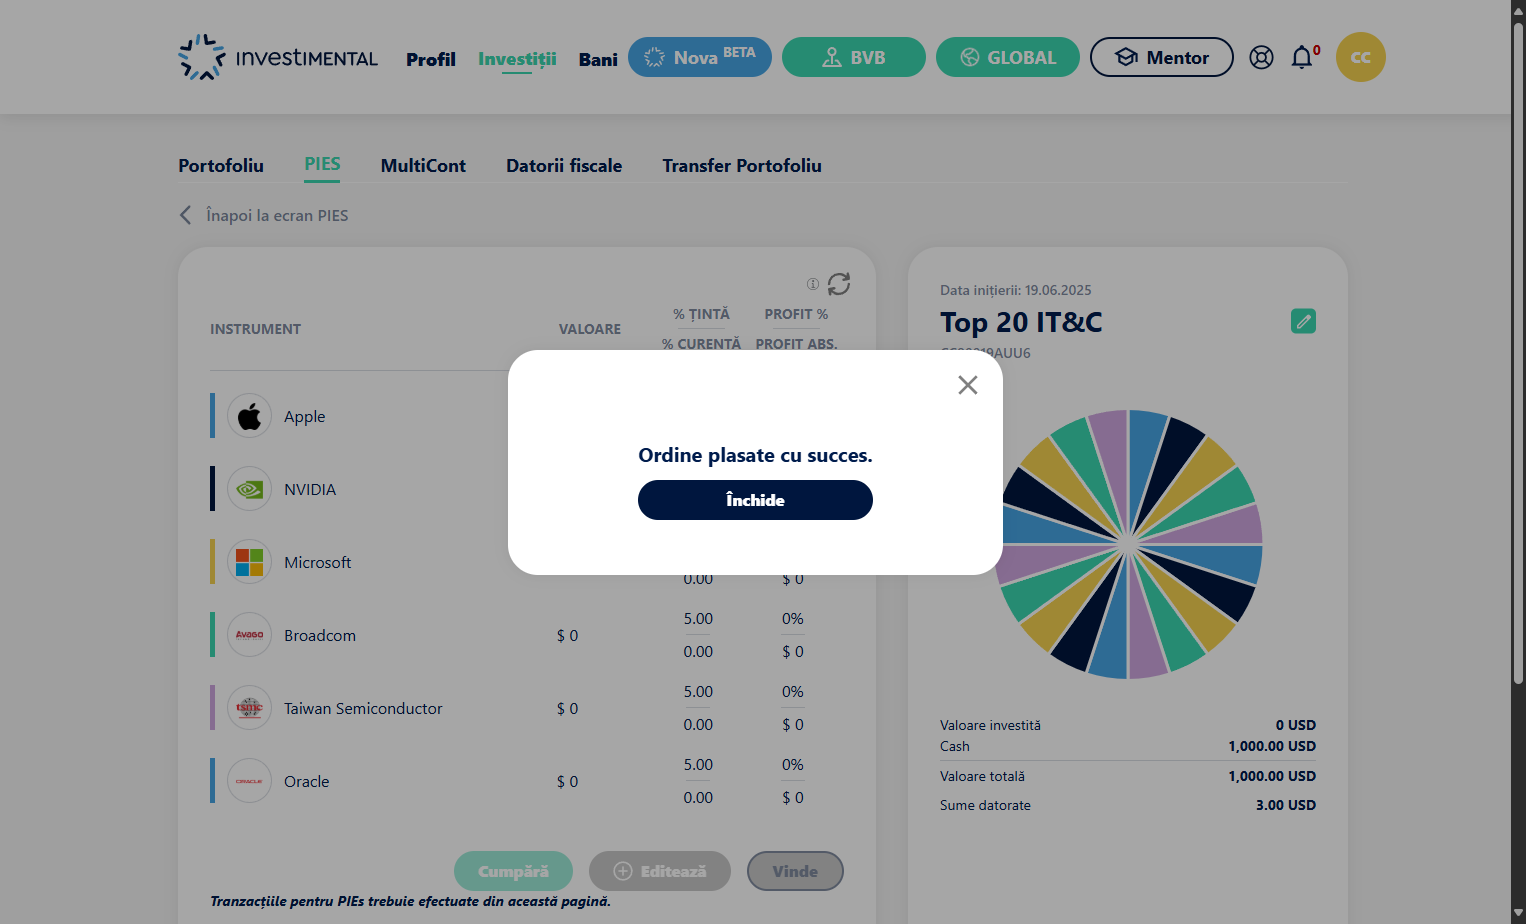Screen dimensions: 1526x924
Task: Click the Editează button
Action: coord(660,871)
